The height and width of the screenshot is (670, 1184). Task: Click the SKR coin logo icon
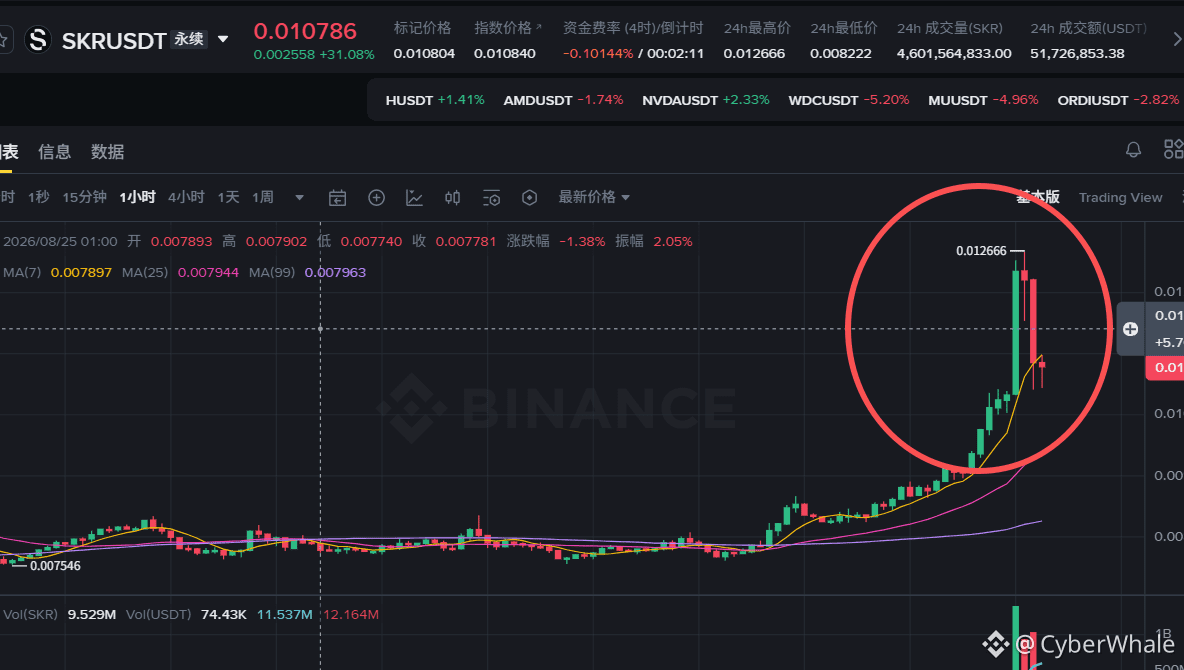pyautogui.click(x=38, y=39)
